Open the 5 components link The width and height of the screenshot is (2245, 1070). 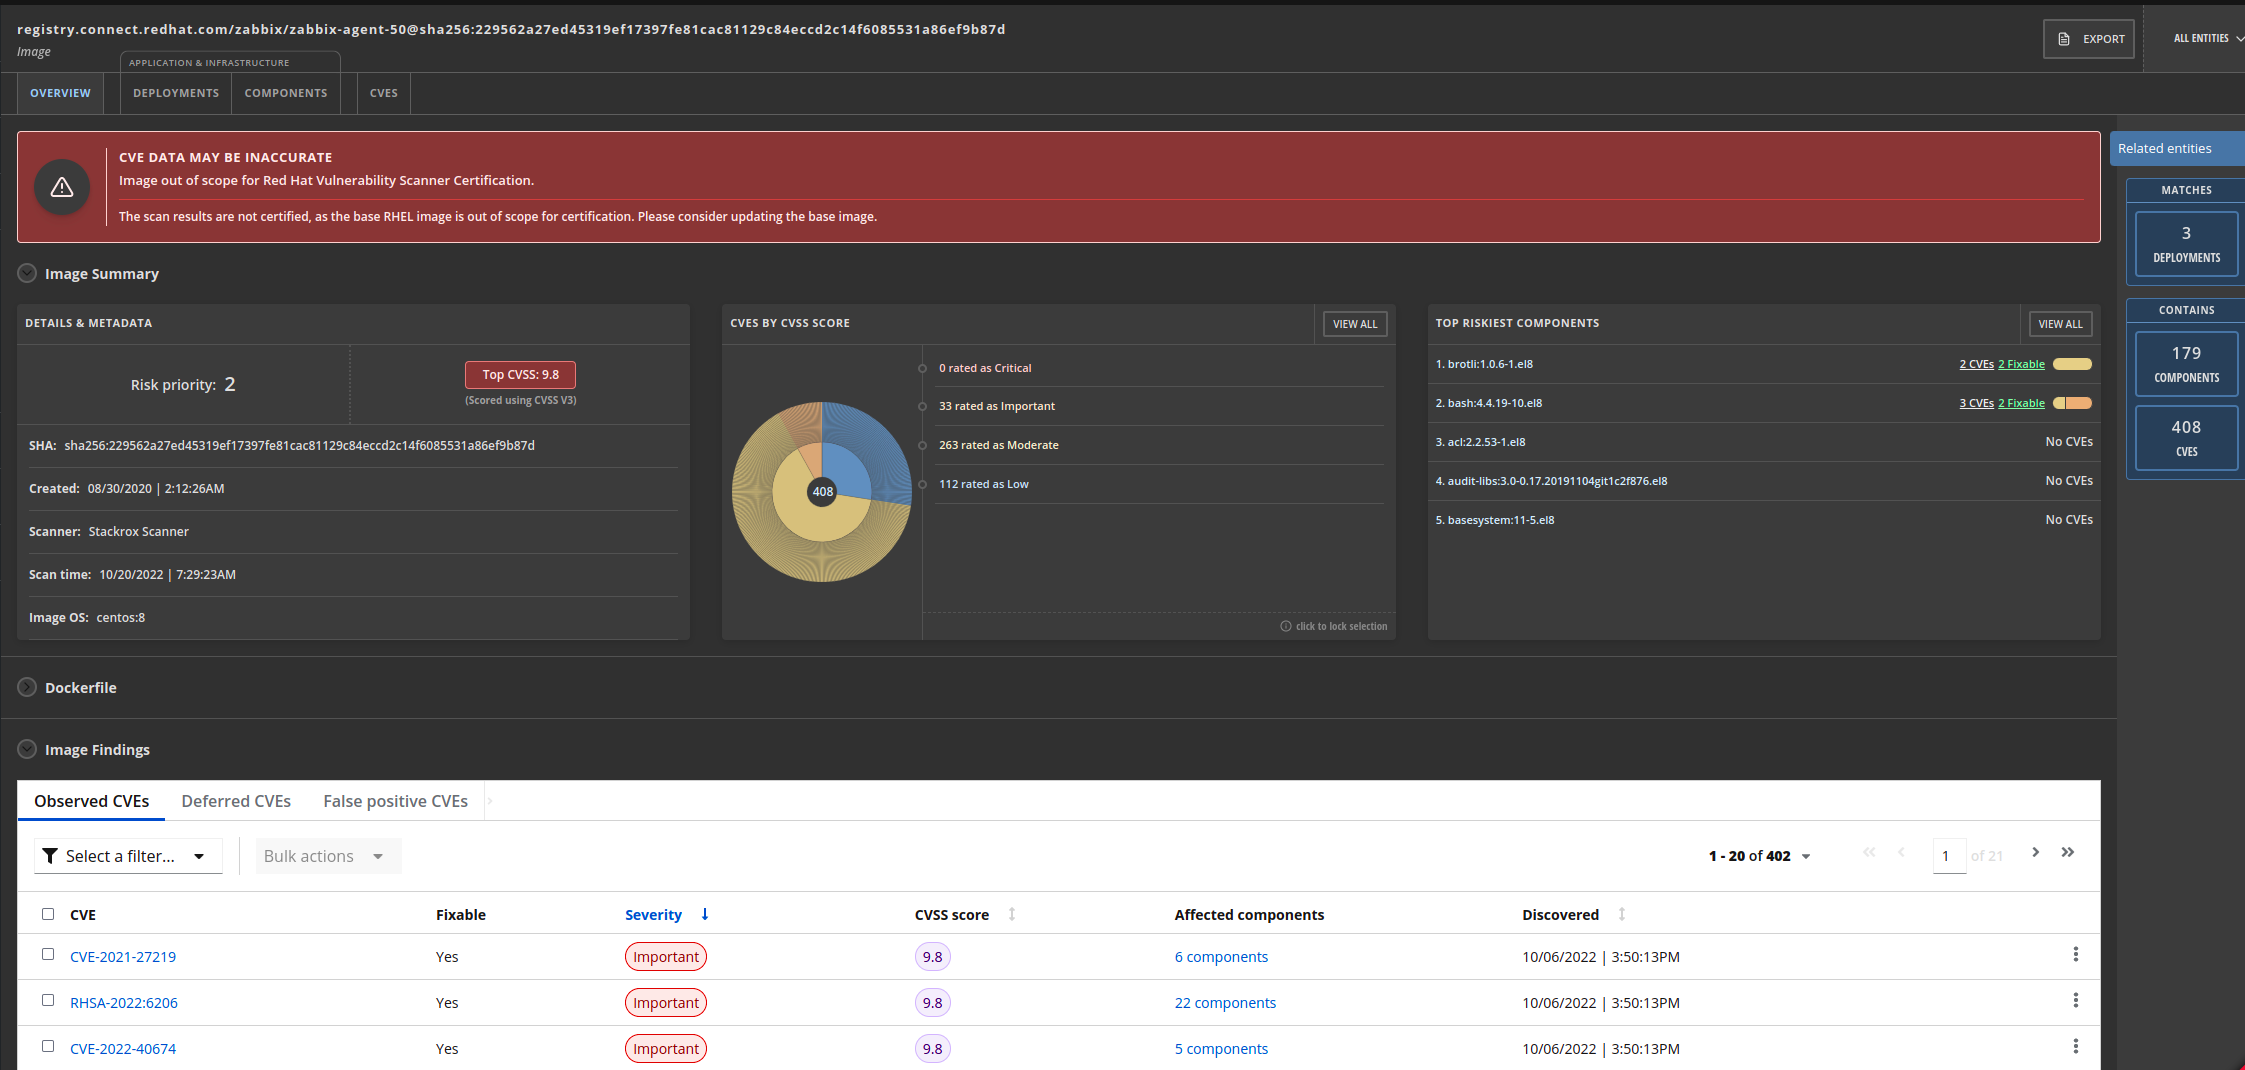1221,1049
